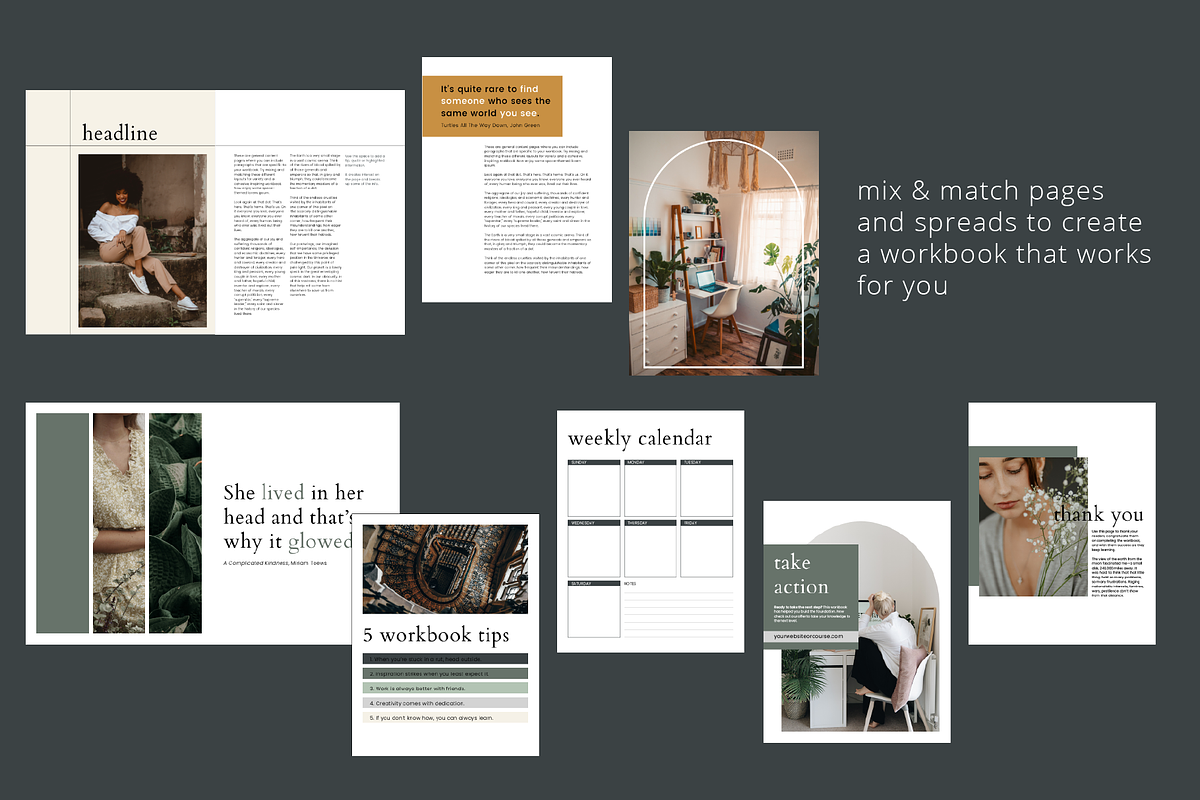Click the "weekly calendar" heading
Image resolution: width=1200 pixels, height=800 pixels.
point(640,439)
